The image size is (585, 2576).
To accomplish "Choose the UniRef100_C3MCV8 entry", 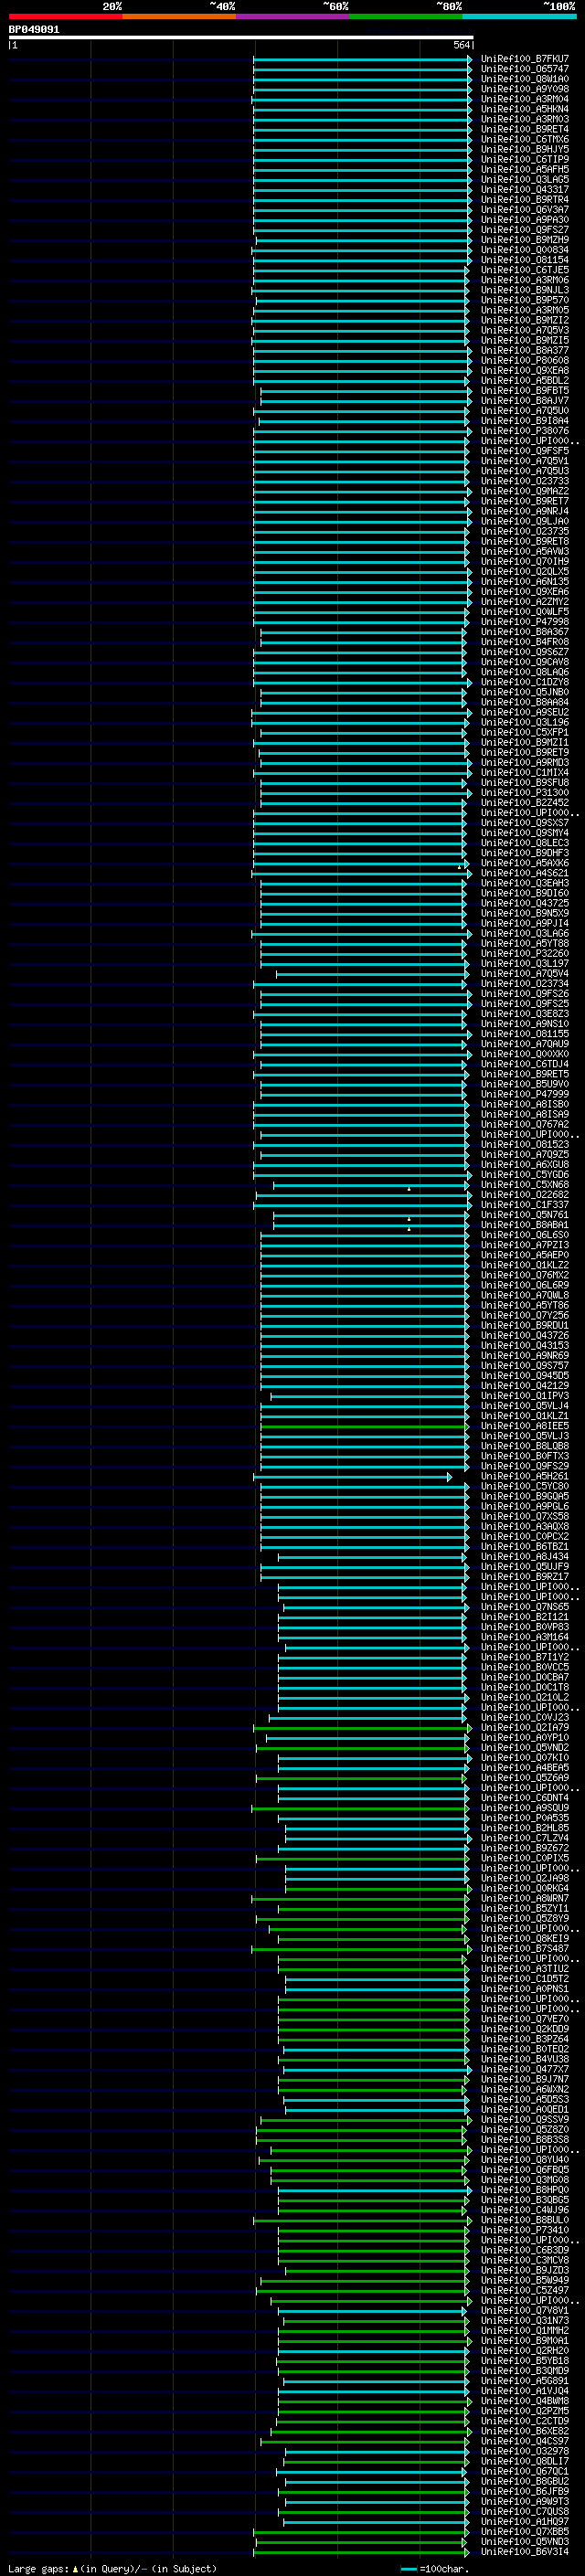I will coord(524,2260).
